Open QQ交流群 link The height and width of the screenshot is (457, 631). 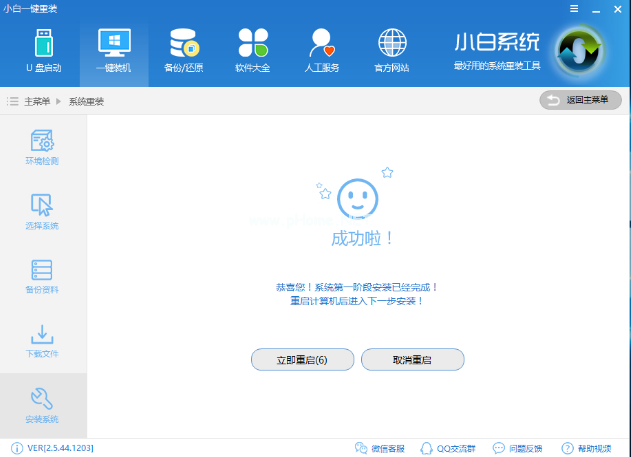click(448, 448)
